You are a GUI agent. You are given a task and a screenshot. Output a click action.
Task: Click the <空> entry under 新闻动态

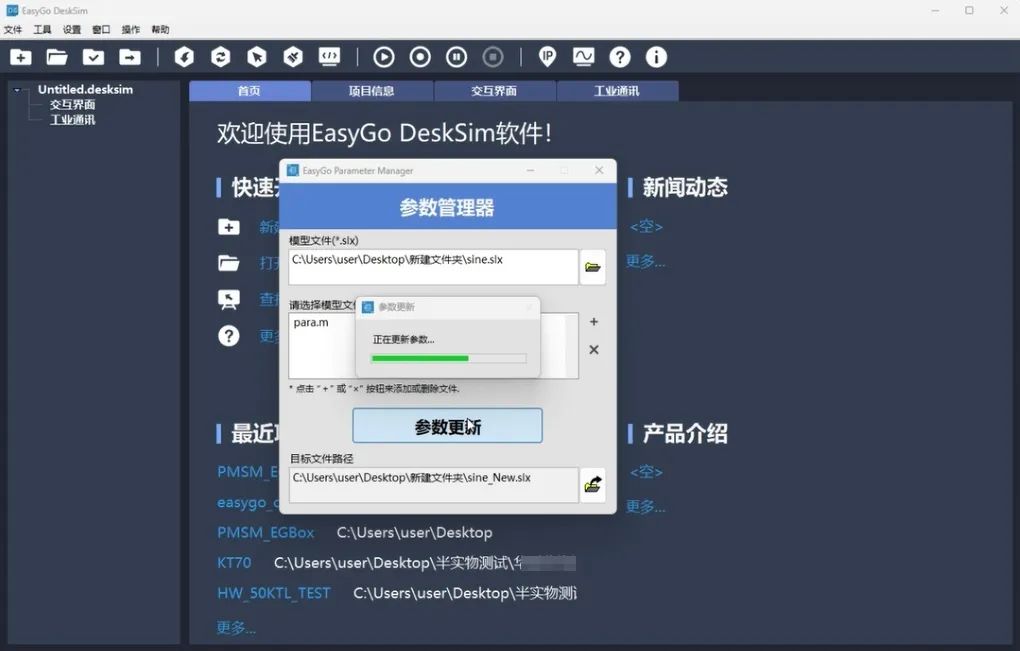[x=646, y=226]
